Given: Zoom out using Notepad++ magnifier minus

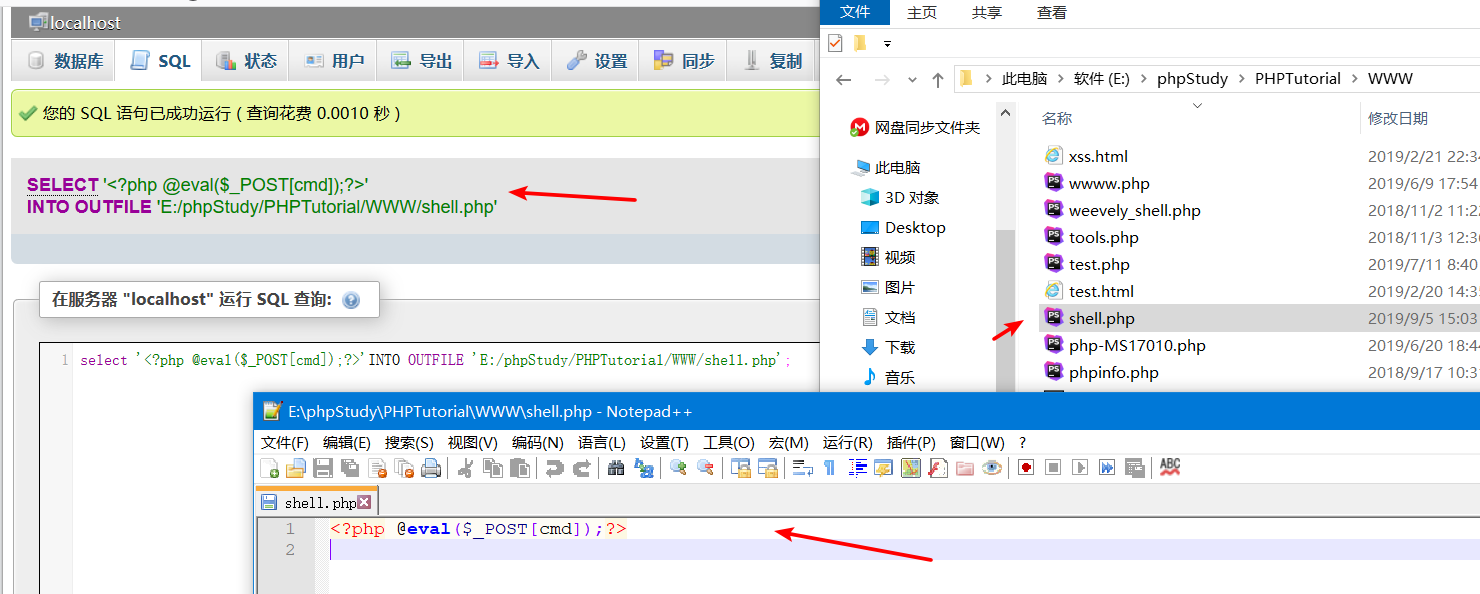Looking at the screenshot, I should (x=705, y=468).
